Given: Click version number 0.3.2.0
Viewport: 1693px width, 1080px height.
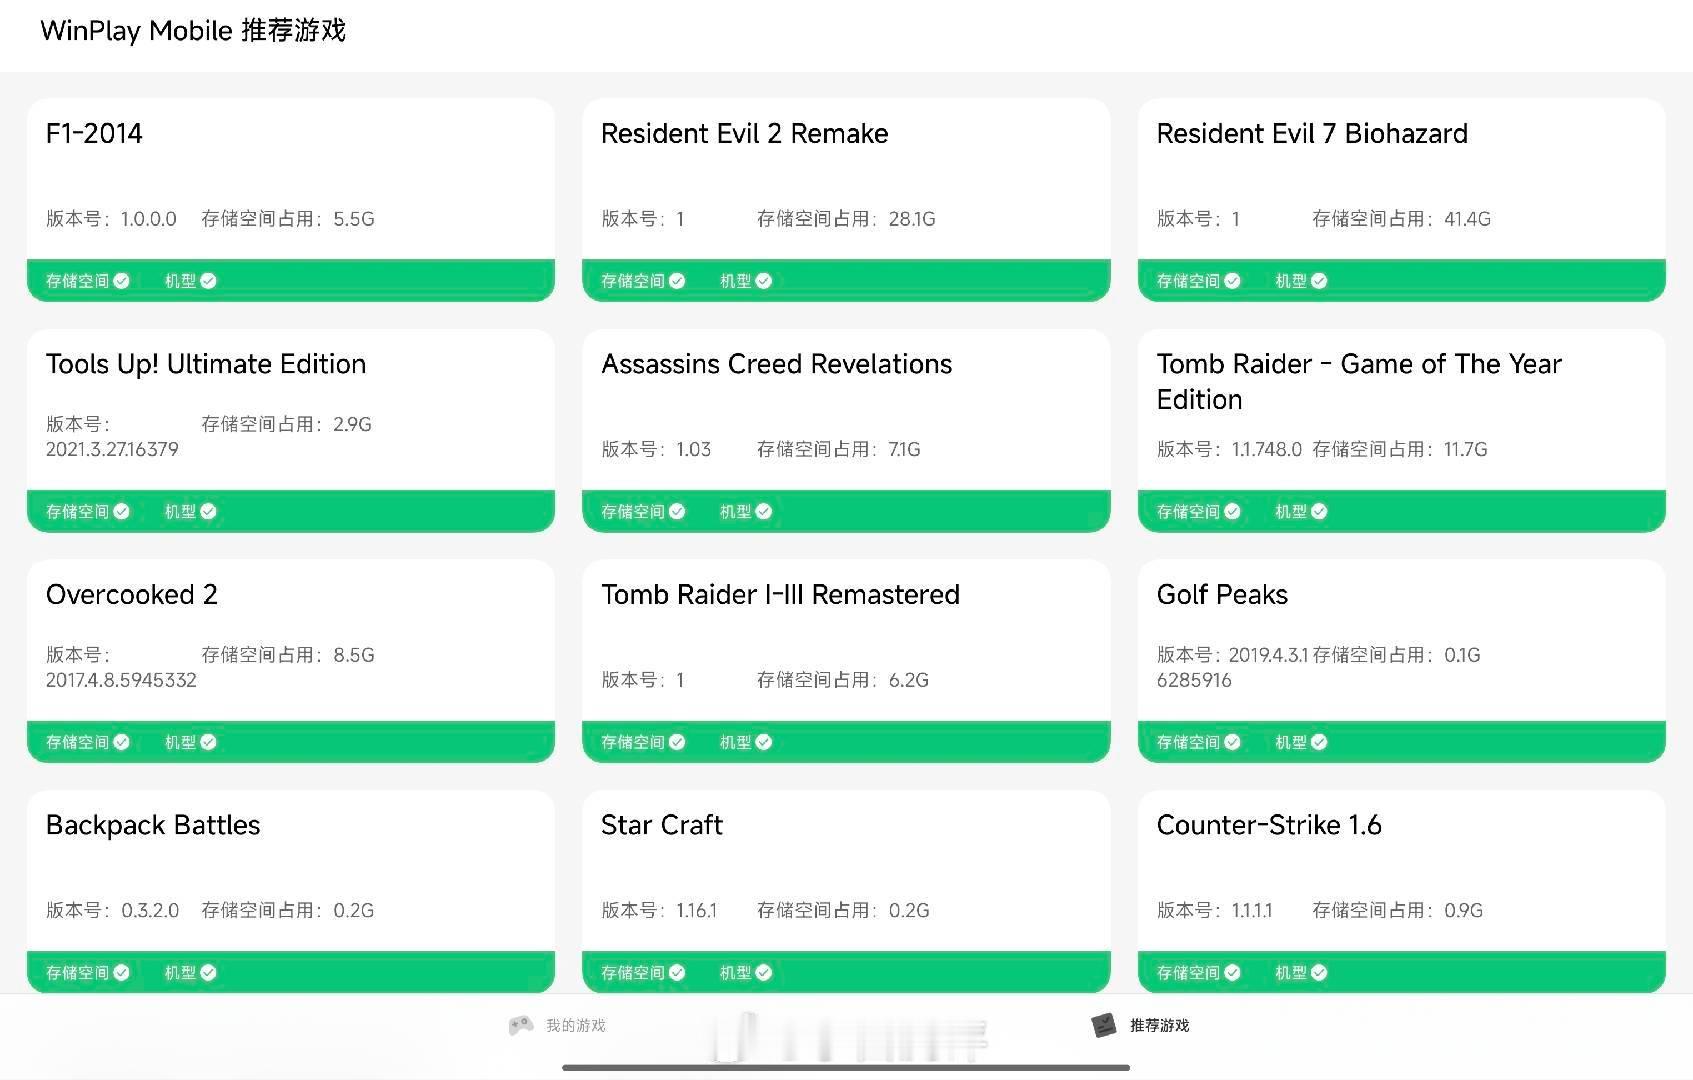Looking at the screenshot, I should 150,910.
